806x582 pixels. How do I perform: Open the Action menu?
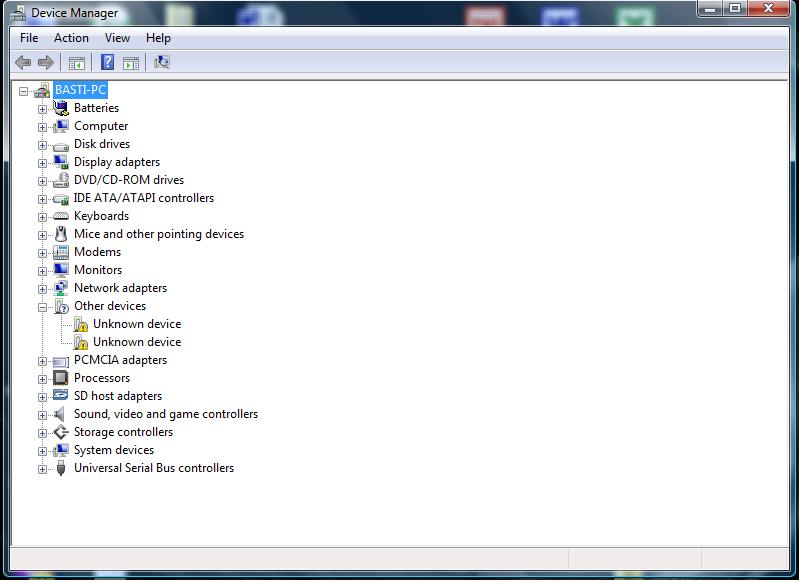tap(71, 38)
